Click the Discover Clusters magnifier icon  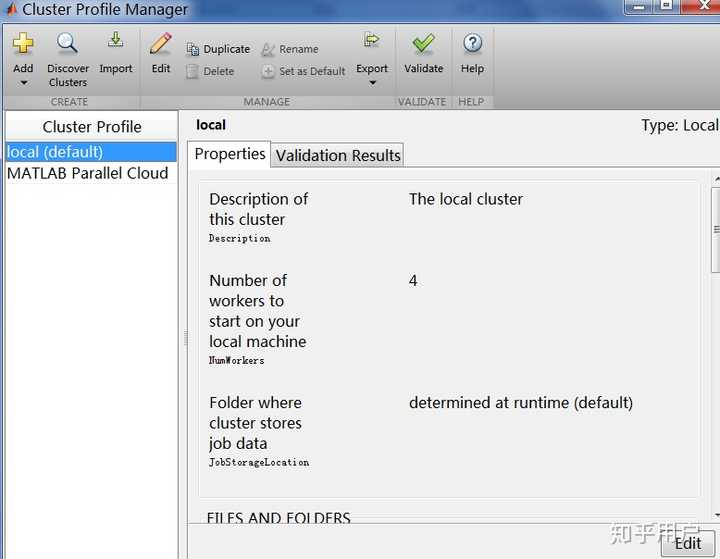click(68, 44)
